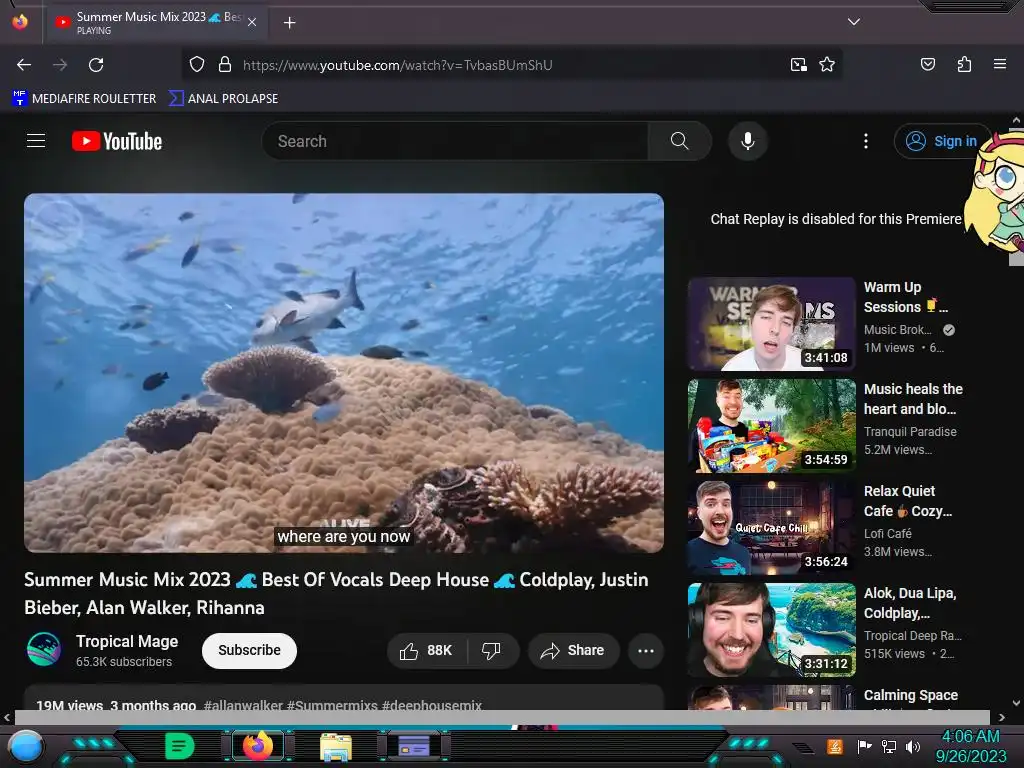Open Relax Quiet Cafe video thumbnail

pos(771,528)
